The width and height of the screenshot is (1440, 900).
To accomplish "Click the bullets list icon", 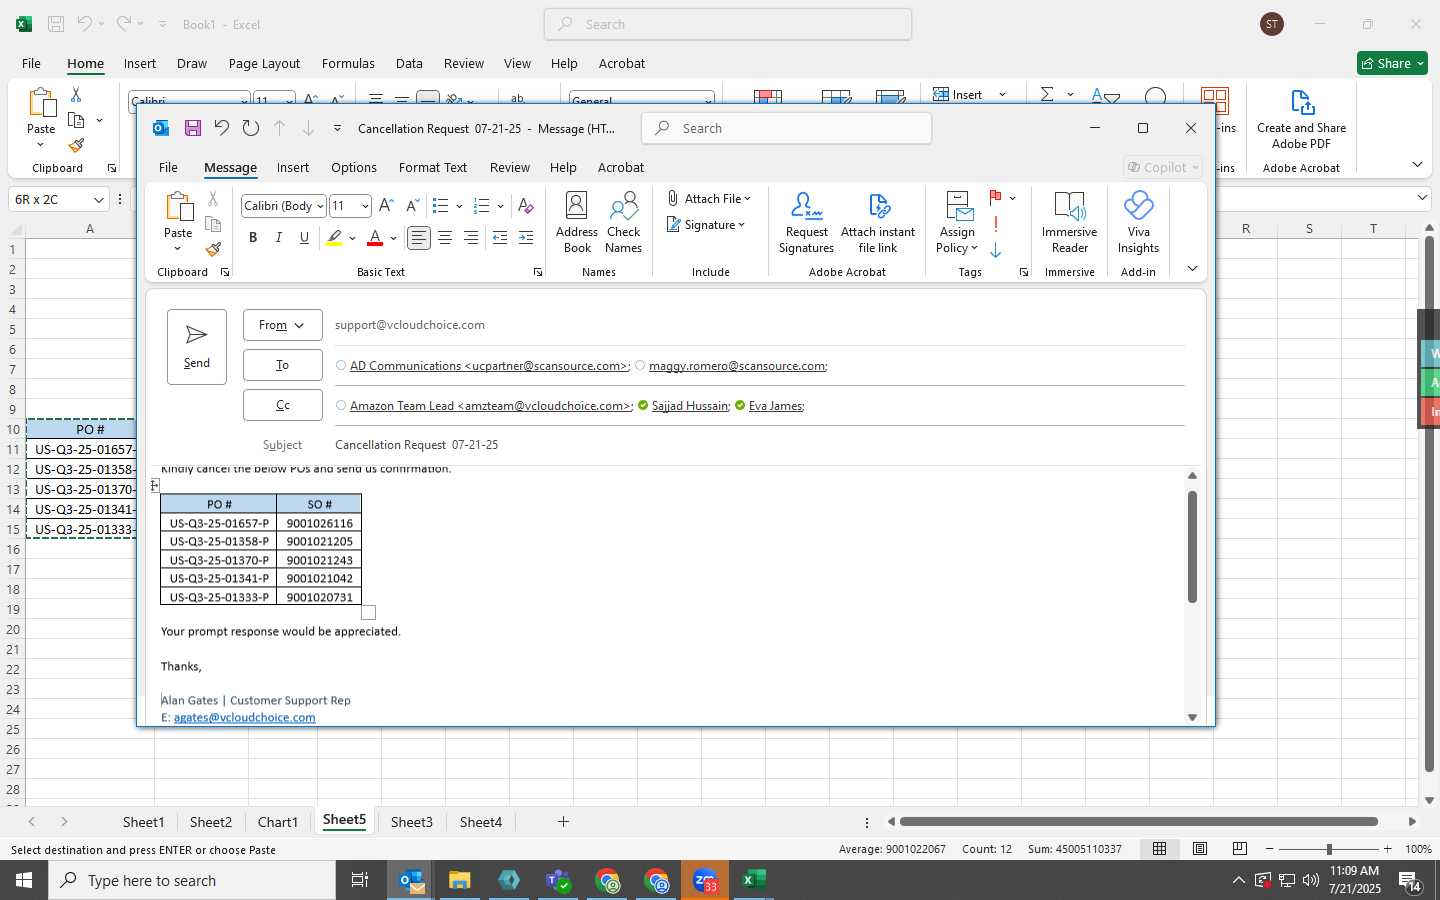I will pos(441,206).
